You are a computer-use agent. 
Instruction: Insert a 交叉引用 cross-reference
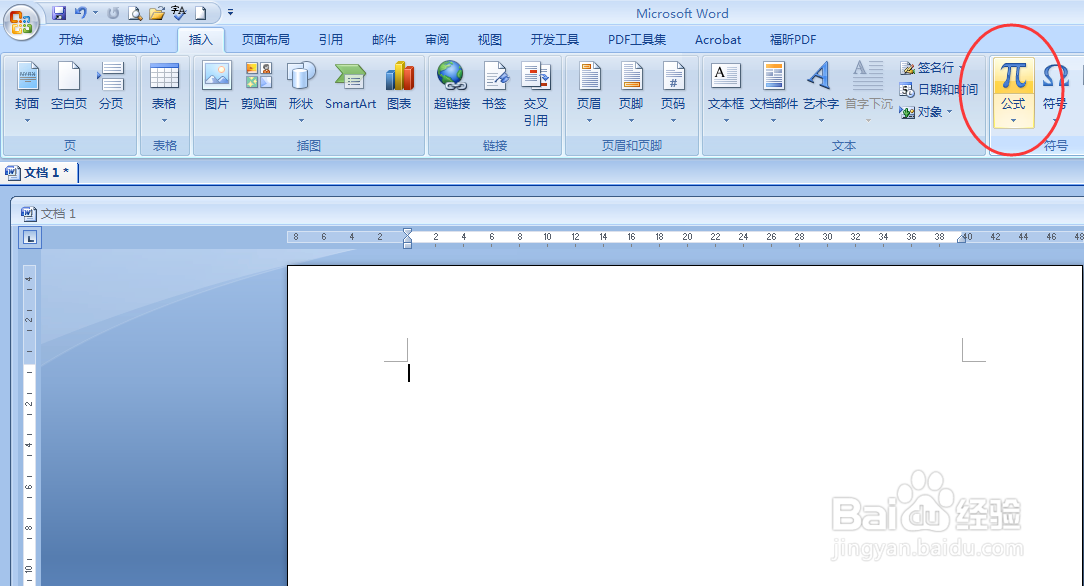(x=536, y=93)
